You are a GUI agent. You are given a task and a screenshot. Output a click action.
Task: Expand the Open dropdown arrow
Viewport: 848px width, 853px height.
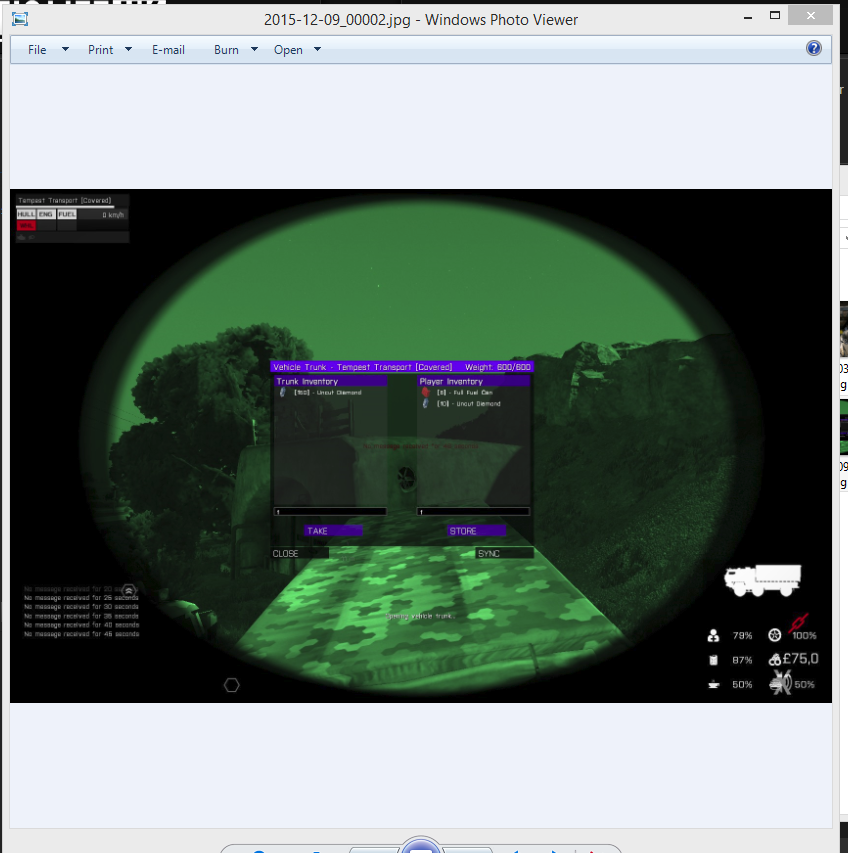[318, 49]
